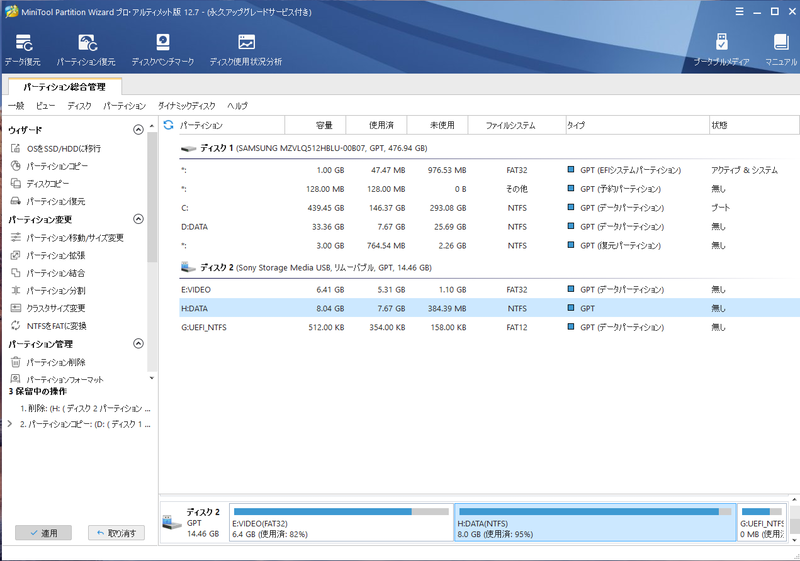Select E:VIDEO(FAT32) block in disk map
The height and width of the screenshot is (561, 800).
click(x=341, y=522)
